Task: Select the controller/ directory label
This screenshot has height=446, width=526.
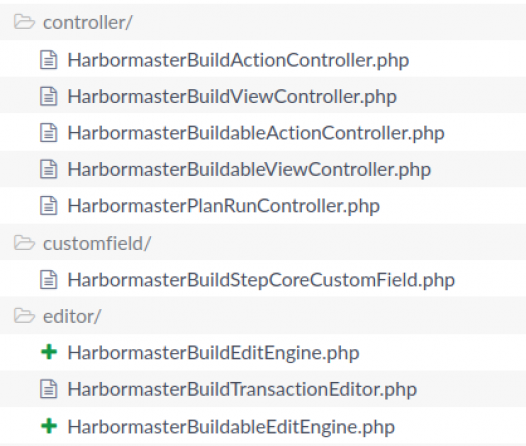Action: [88, 23]
